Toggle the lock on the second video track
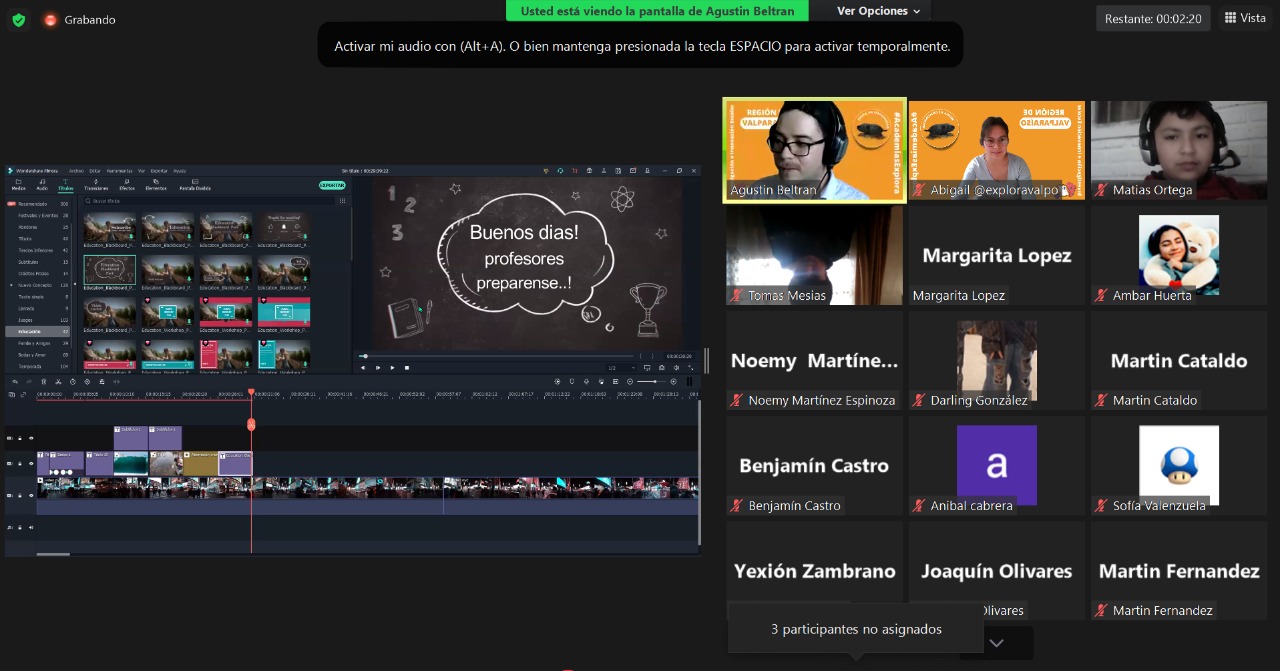 19,464
